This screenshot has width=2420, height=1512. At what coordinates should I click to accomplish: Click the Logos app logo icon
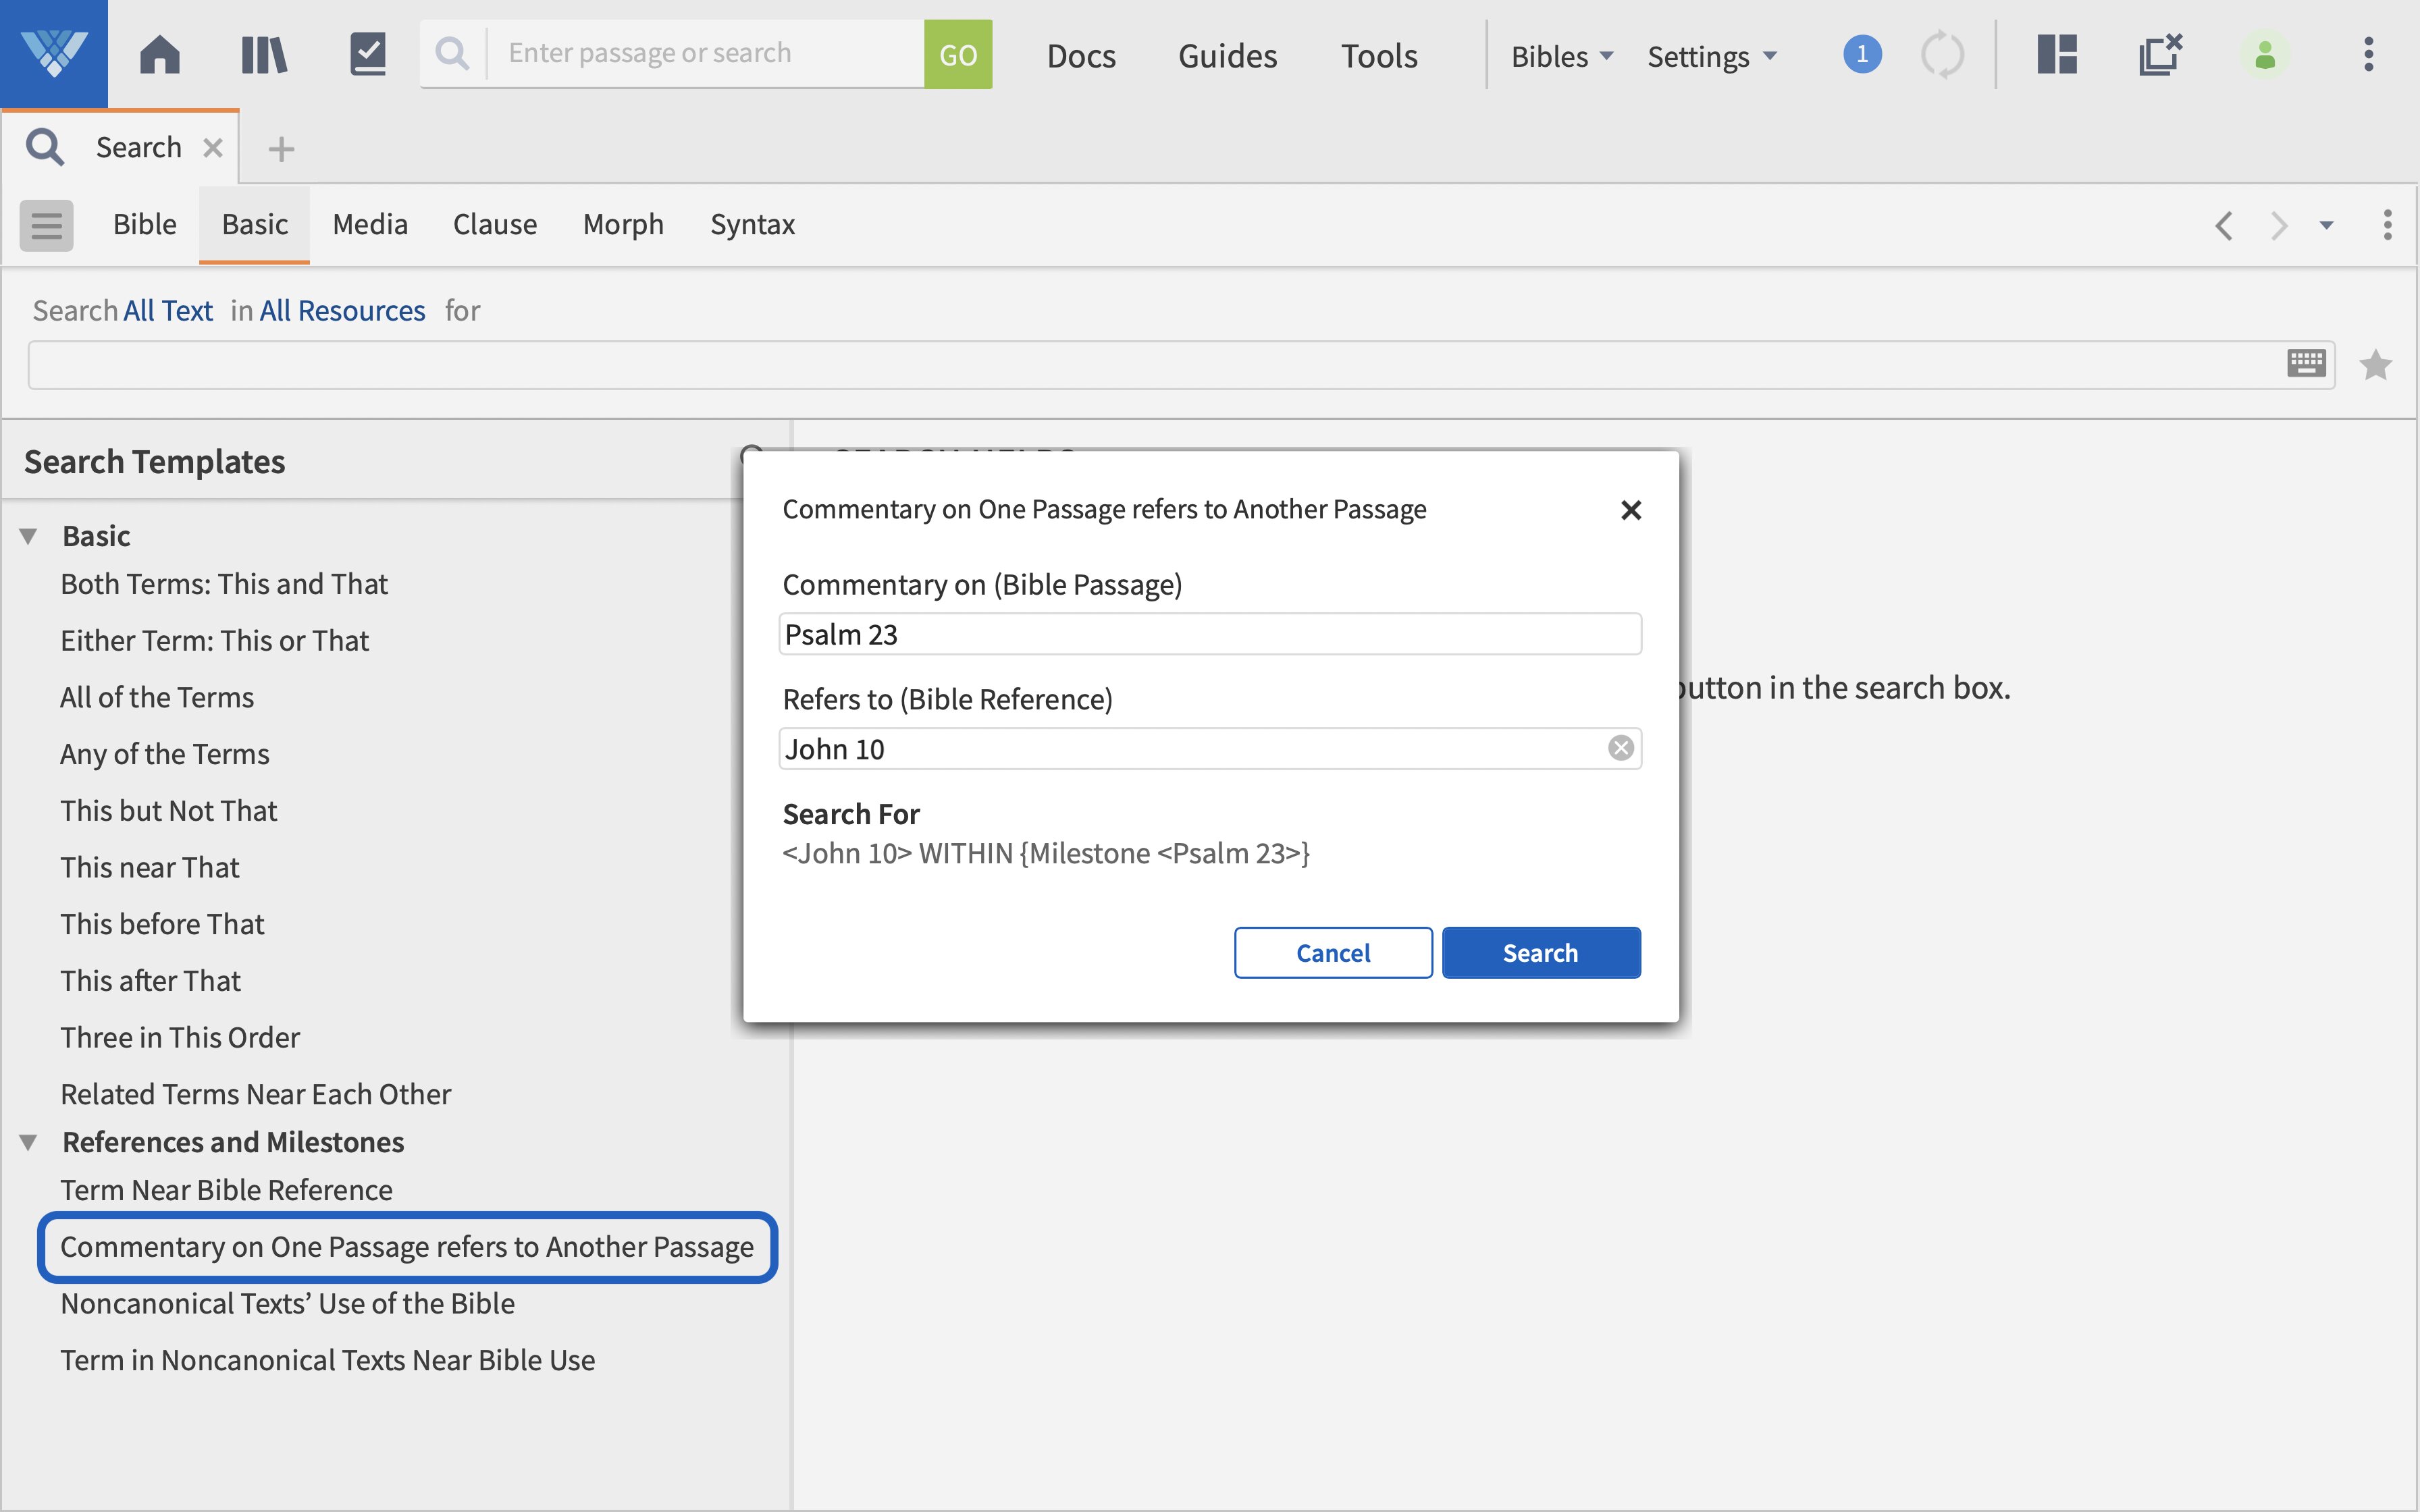coord(54,54)
